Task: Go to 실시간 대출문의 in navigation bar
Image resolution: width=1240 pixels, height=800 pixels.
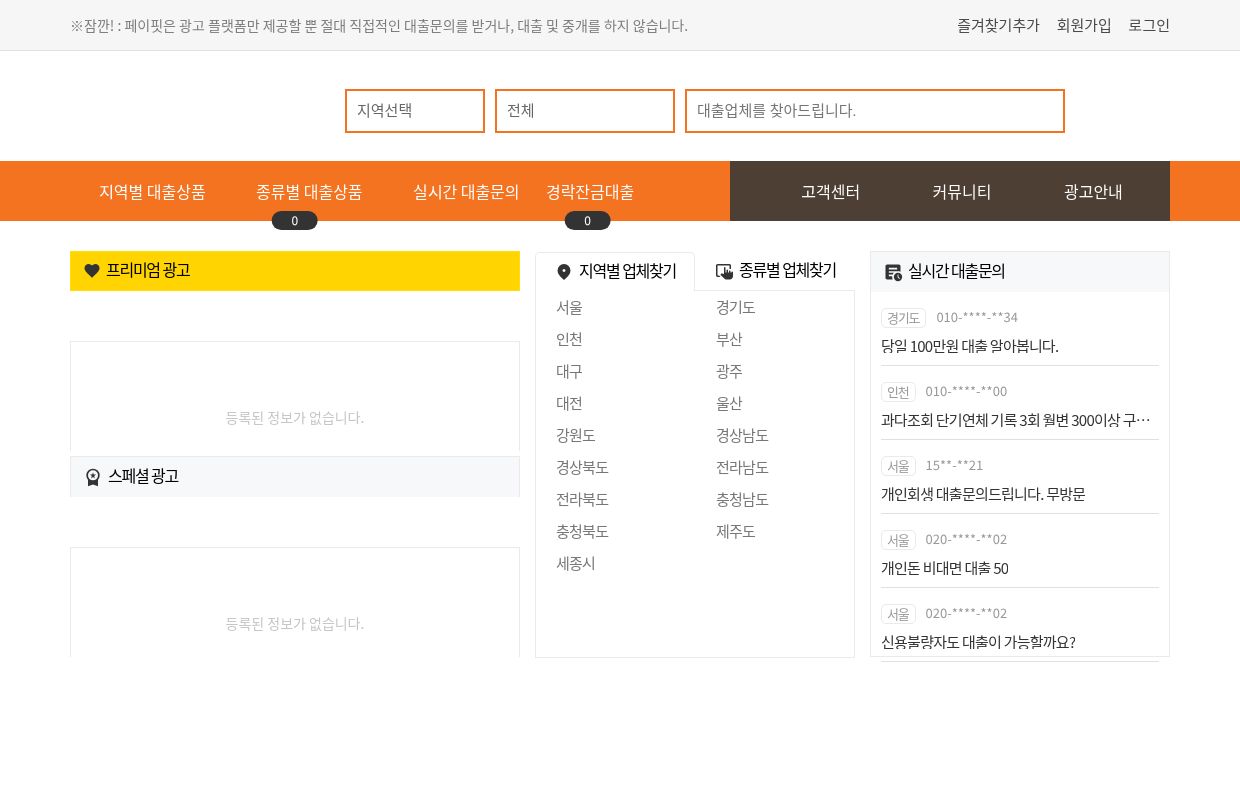Action: (466, 192)
